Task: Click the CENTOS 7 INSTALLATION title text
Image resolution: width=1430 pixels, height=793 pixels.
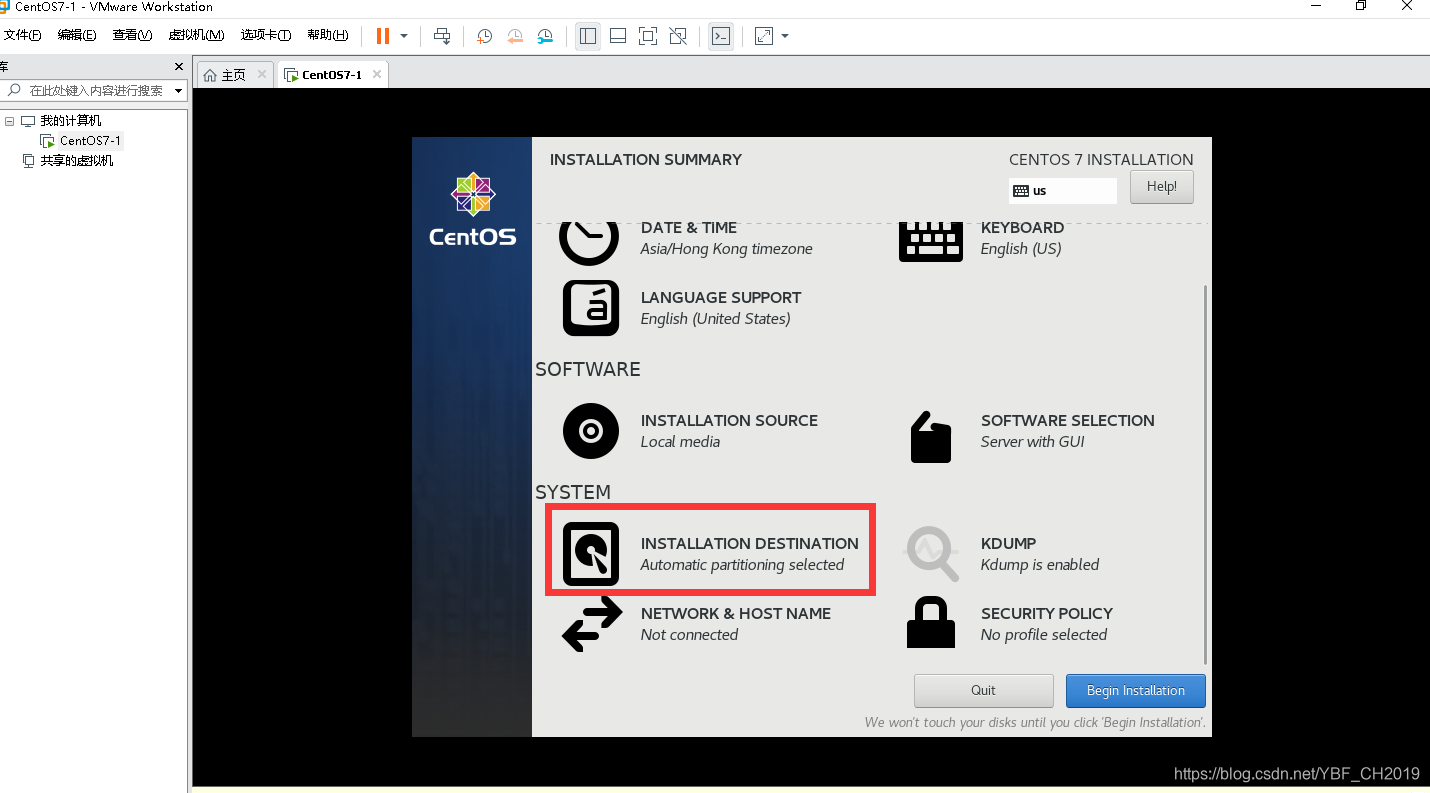Action: (x=1101, y=160)
